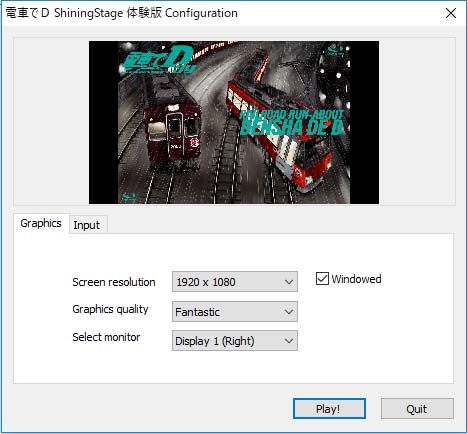The height and width of the screenshot is (434, 468).
Task: Expand the Graphics quality dropdown
Action: (235, 312)
